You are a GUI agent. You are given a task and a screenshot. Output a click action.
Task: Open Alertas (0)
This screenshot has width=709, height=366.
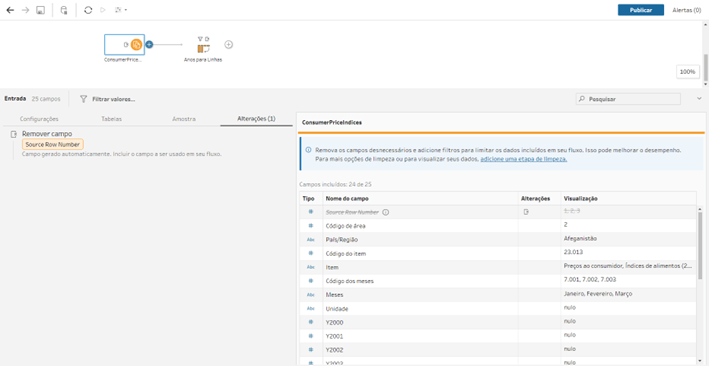(686, 10)
